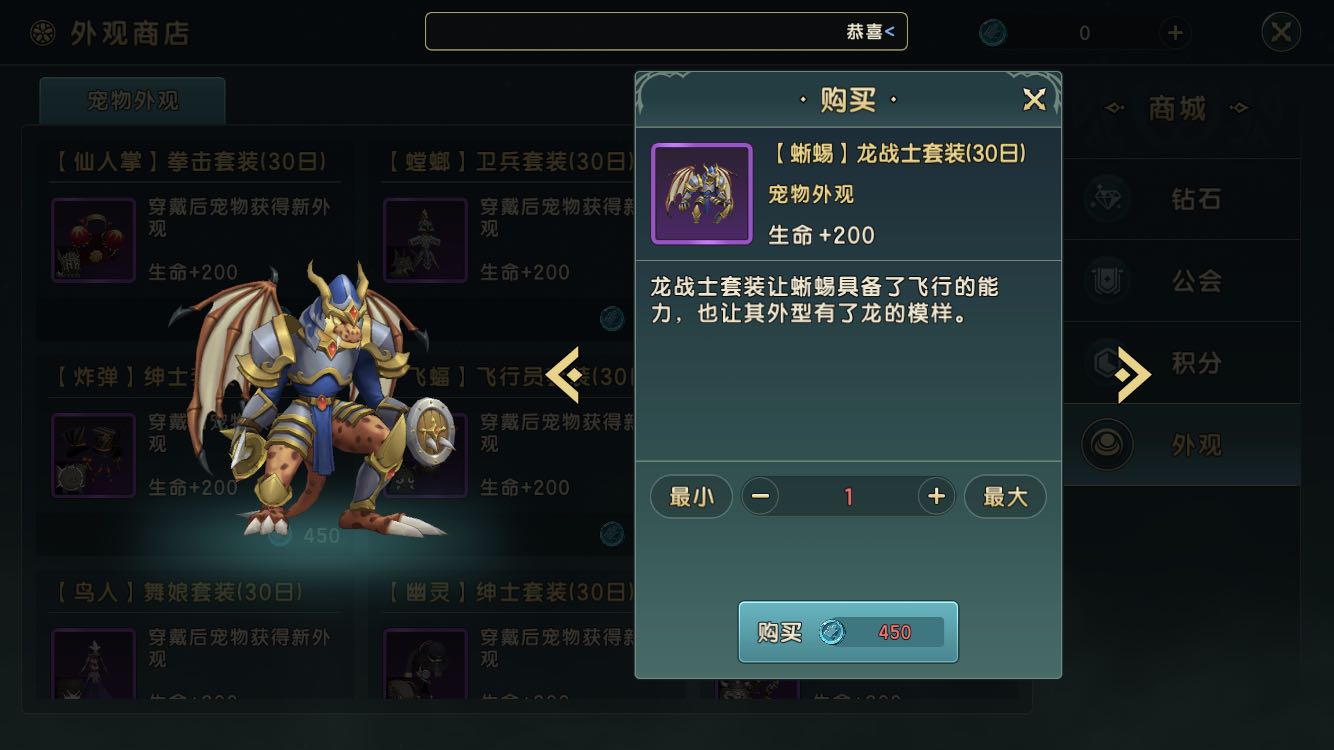
Task: Select the 仙人掌 拳击套装 item icon
Action: pyautogui.click(x=93, y=240)
